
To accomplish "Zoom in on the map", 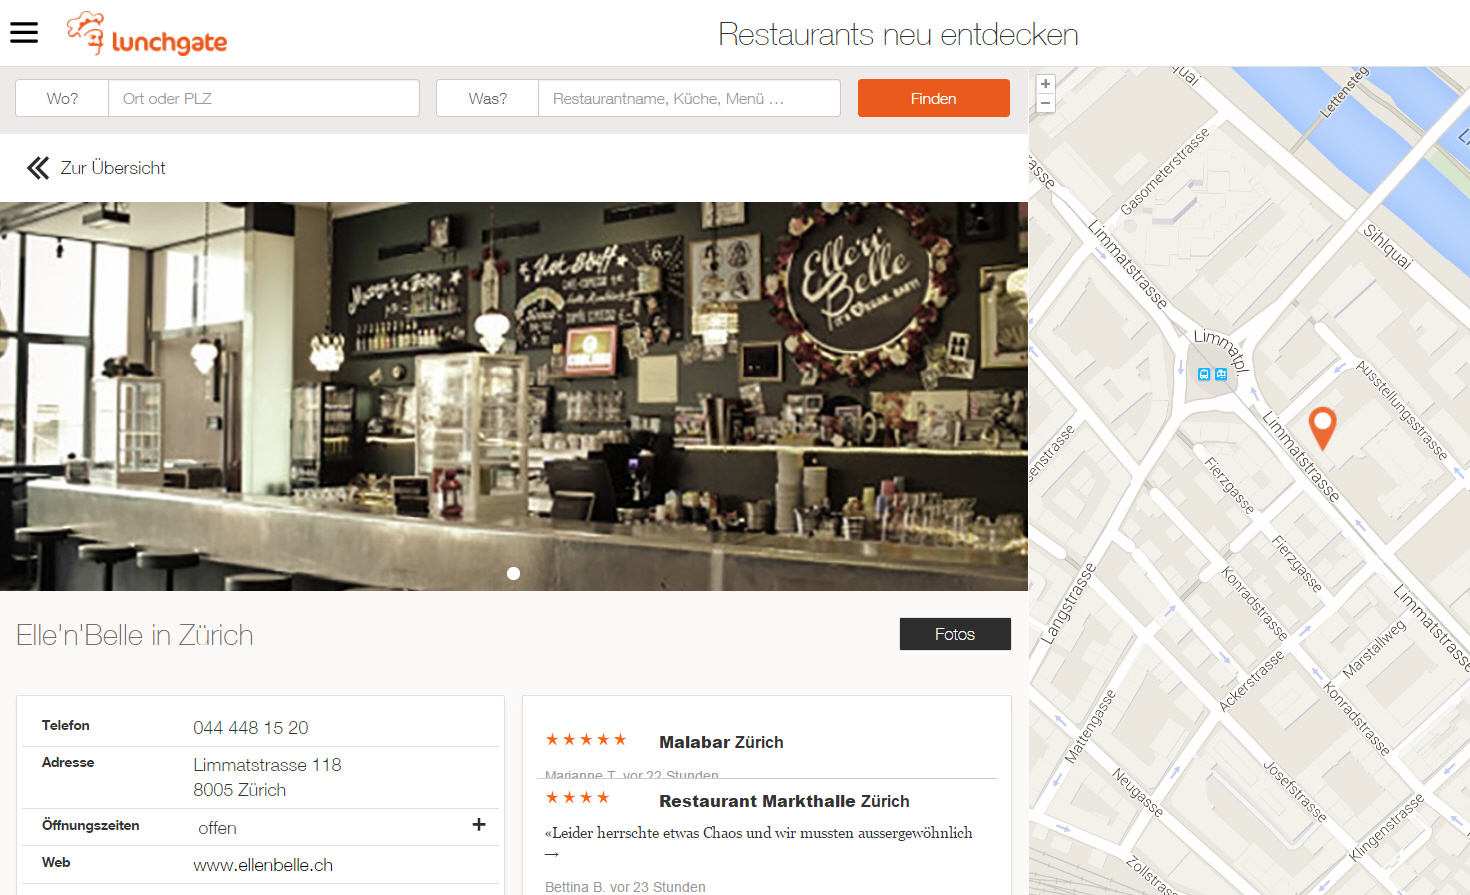I will [x=1045, y=84].
